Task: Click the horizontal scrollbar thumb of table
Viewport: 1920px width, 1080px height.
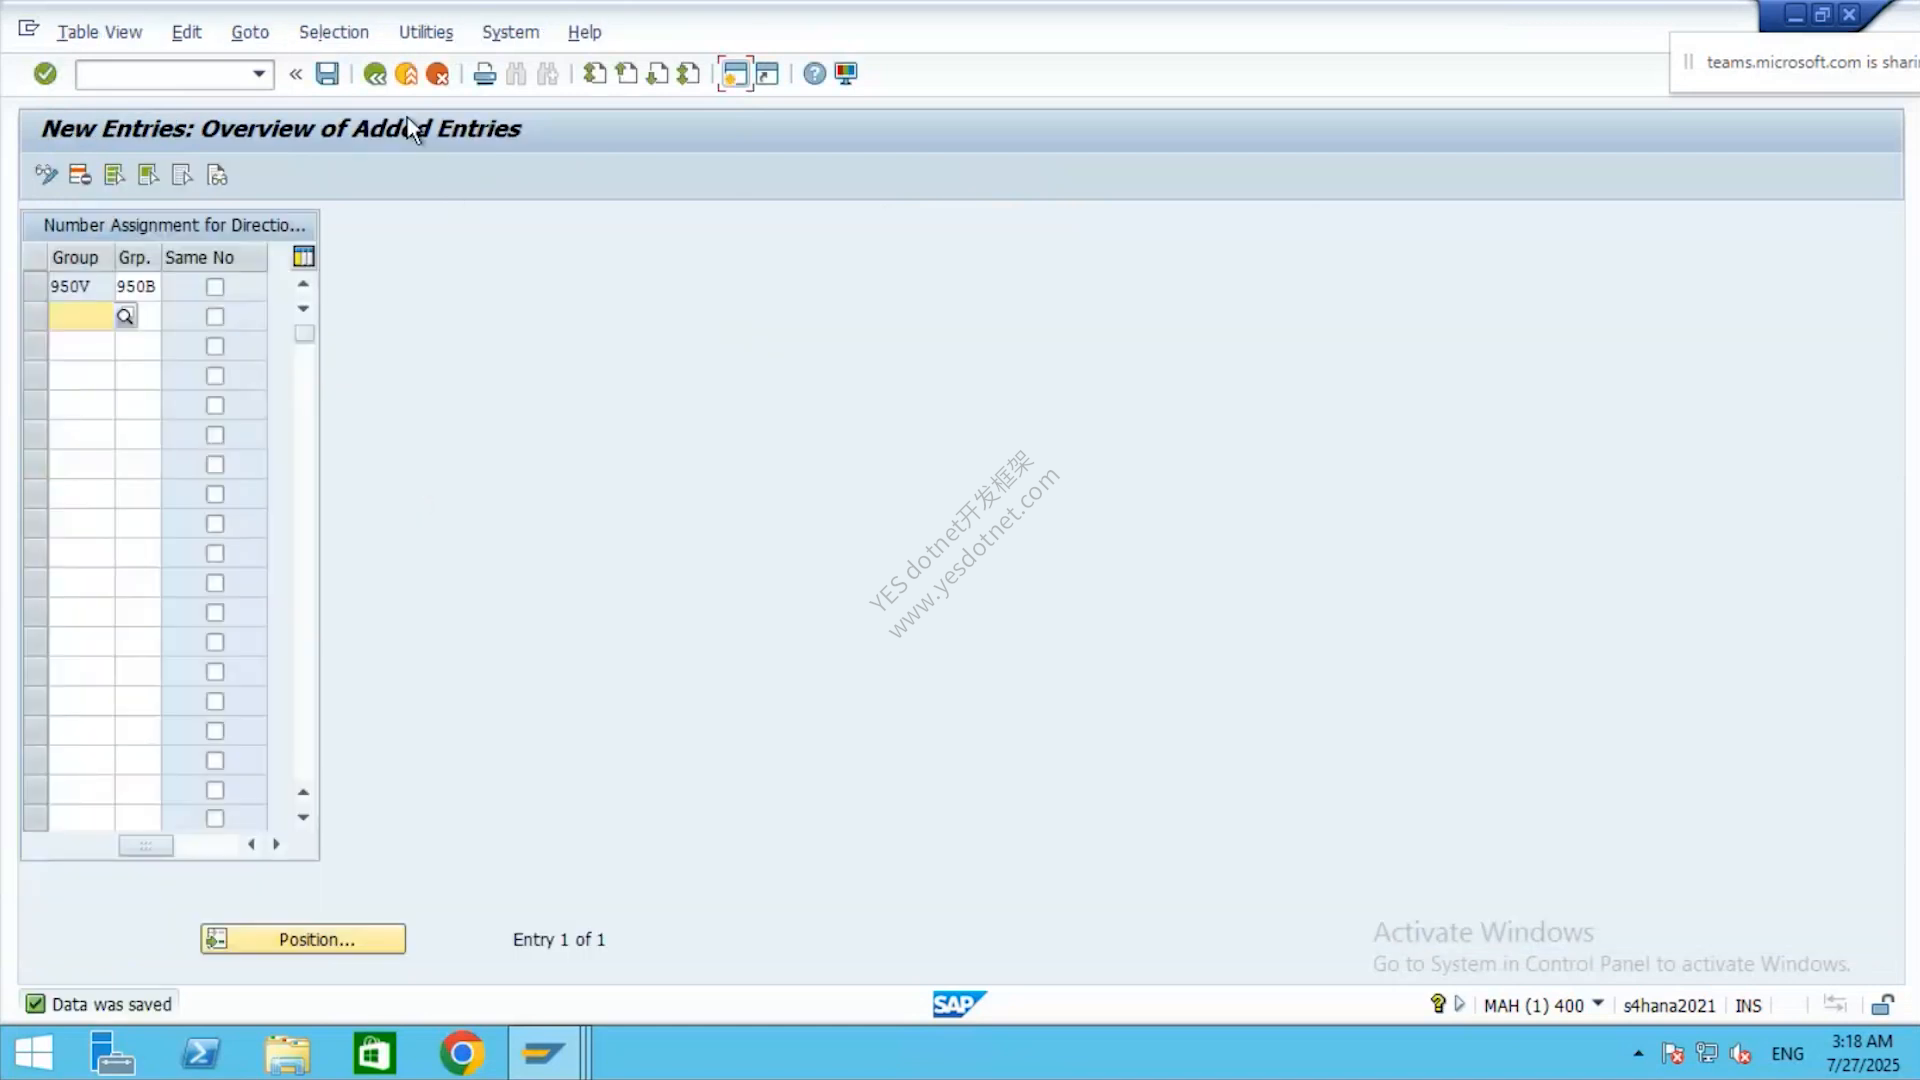Action: [x=146, y=846]
